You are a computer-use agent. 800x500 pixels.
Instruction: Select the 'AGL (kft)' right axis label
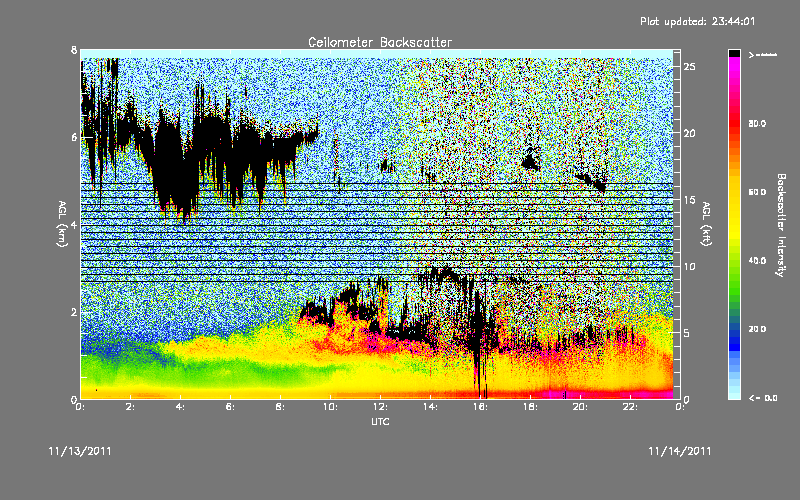pyautogui.click(x=706, y=224)
